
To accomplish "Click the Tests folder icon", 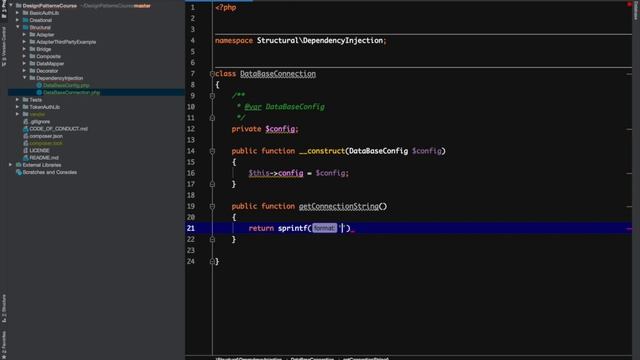I will pyautogui.click(x=26, y=100).
